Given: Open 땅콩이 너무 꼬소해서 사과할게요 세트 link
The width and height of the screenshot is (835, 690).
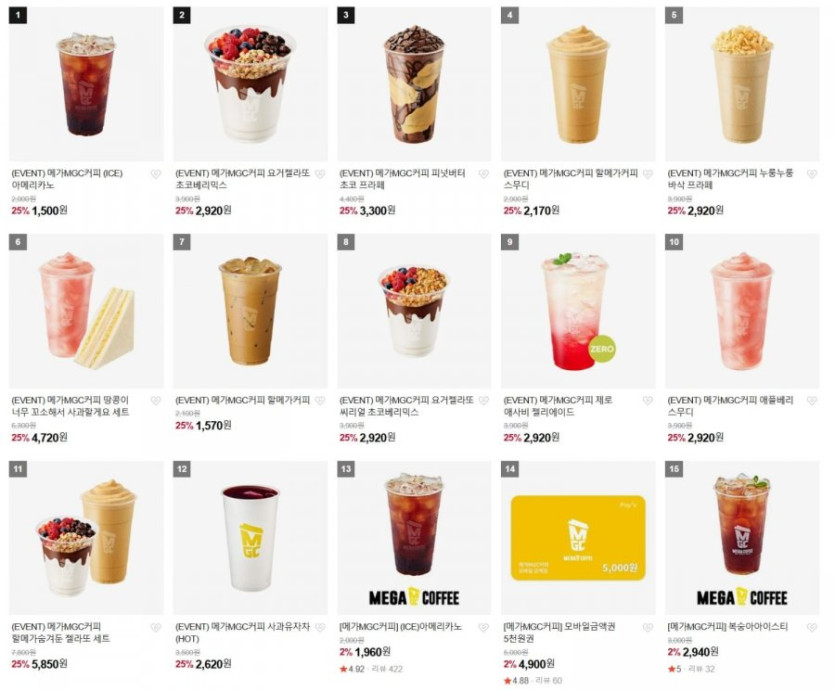Looking at the screenshot, I should 70,406.
